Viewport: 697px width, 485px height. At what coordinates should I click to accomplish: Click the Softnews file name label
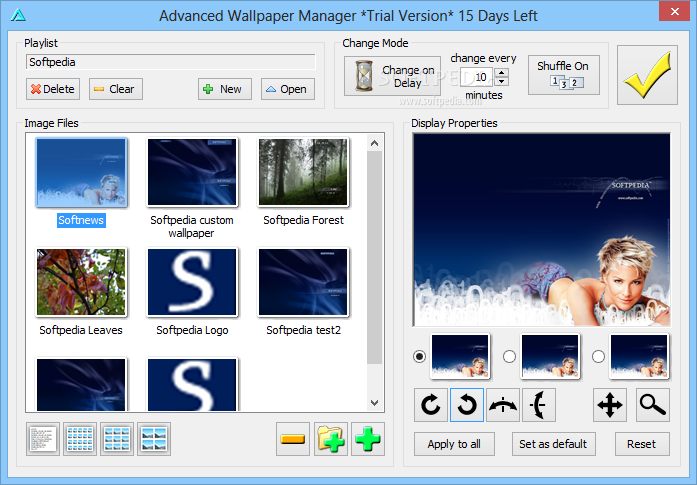point(81,220)
